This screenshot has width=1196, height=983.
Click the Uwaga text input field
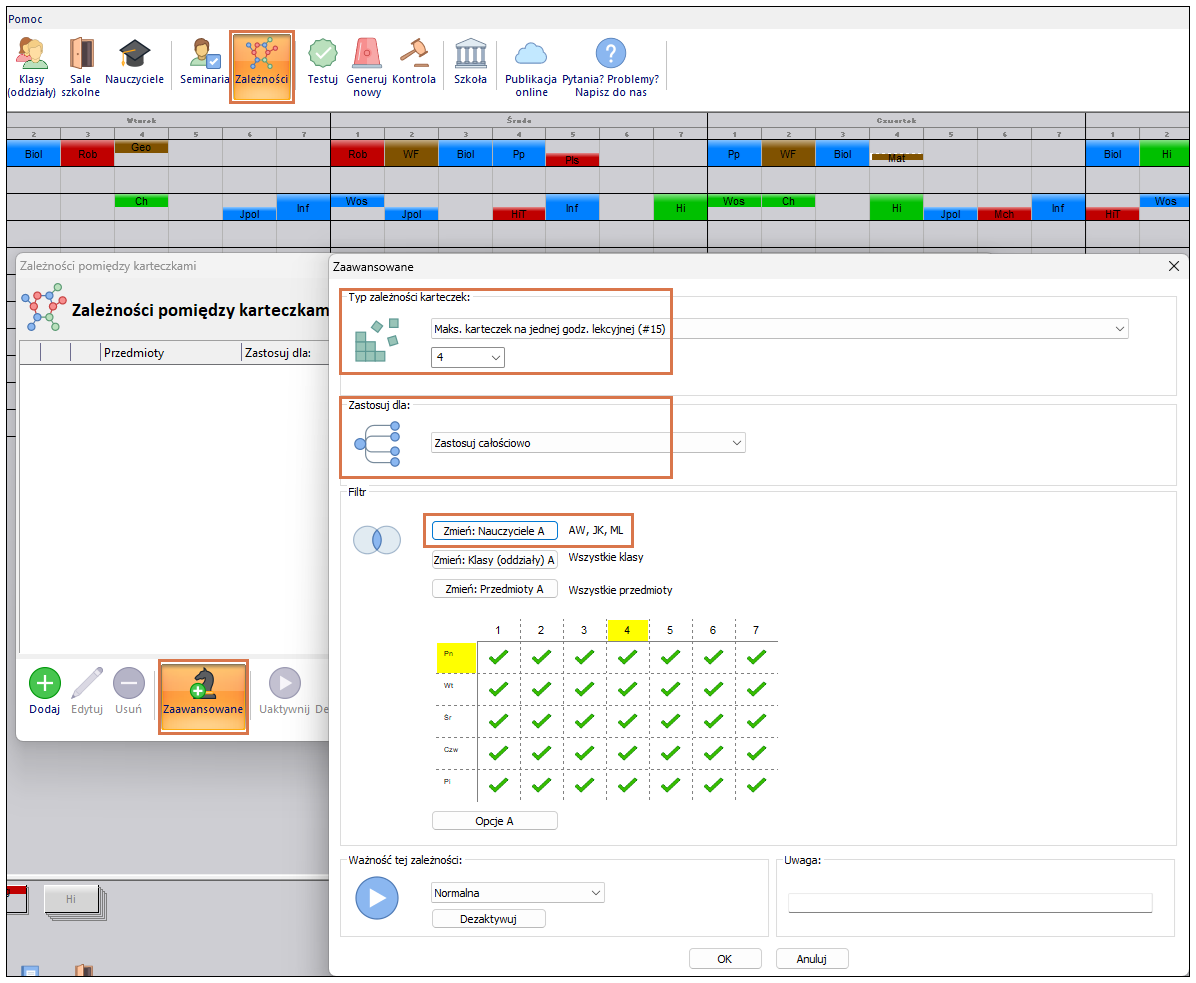(x=969, y=903)
